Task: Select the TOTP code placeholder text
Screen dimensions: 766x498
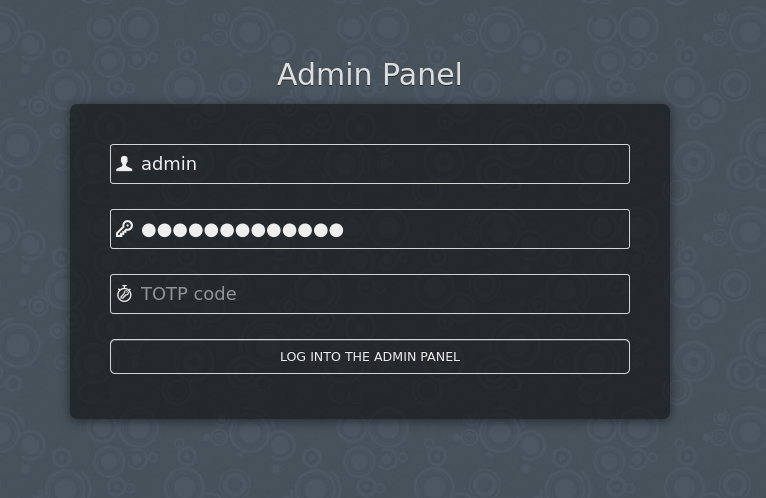Action: pos(189,294)
